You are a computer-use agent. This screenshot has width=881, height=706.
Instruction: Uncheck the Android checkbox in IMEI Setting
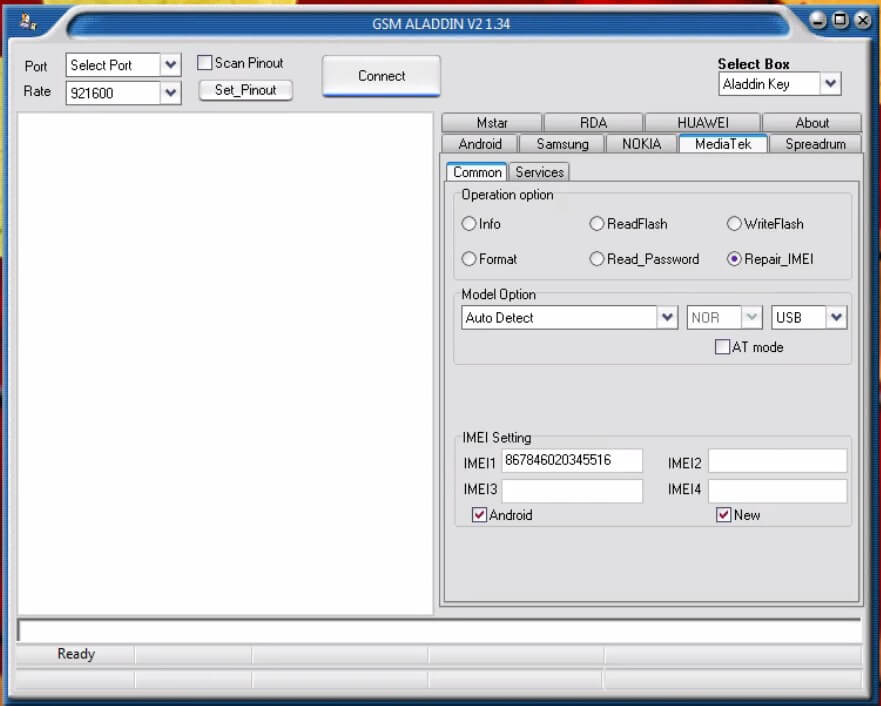[481, 514]
